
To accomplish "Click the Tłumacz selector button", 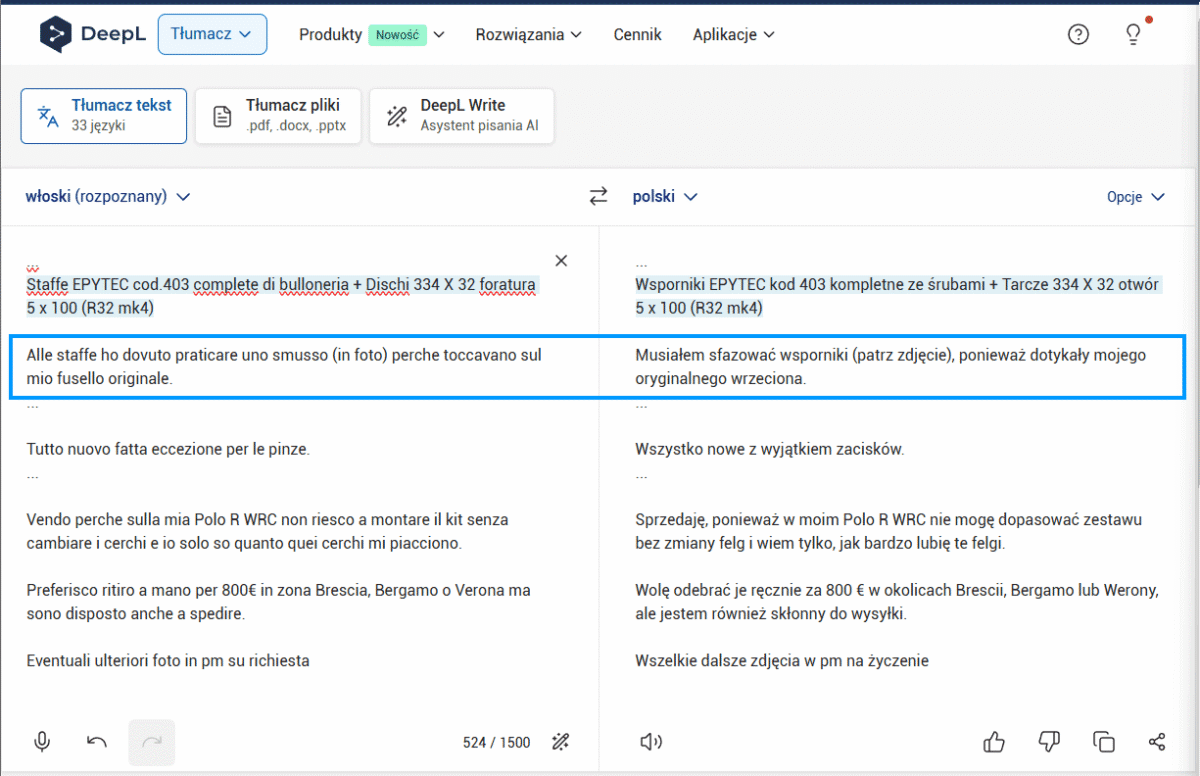I will (212, 34).
